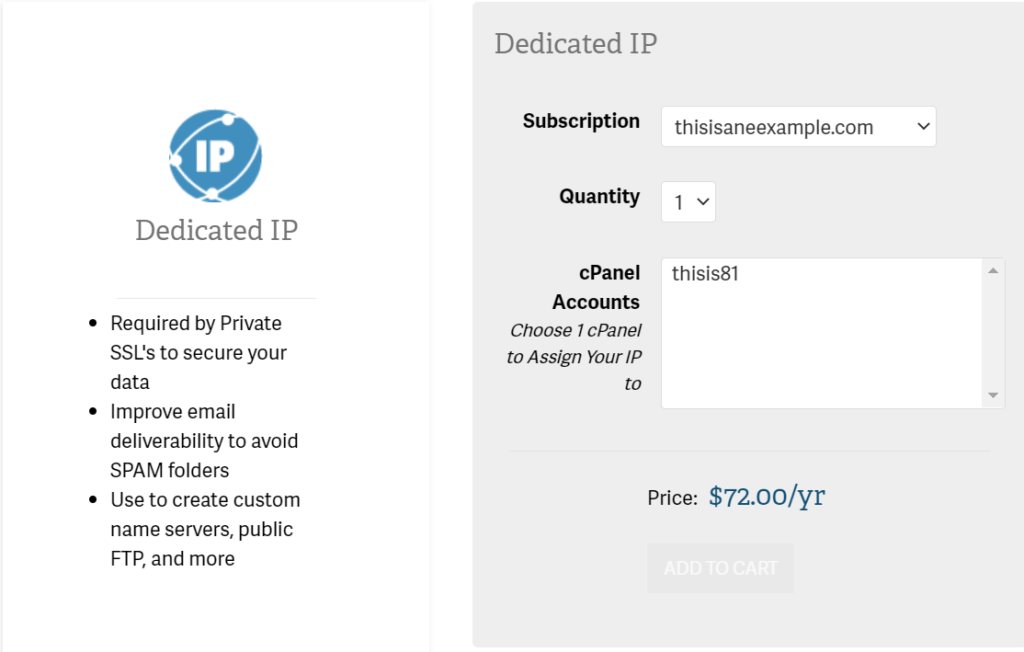Click the "Choose 1 cPanel" italic hint text
The image size is (1024, 652).
coord(575,330)
